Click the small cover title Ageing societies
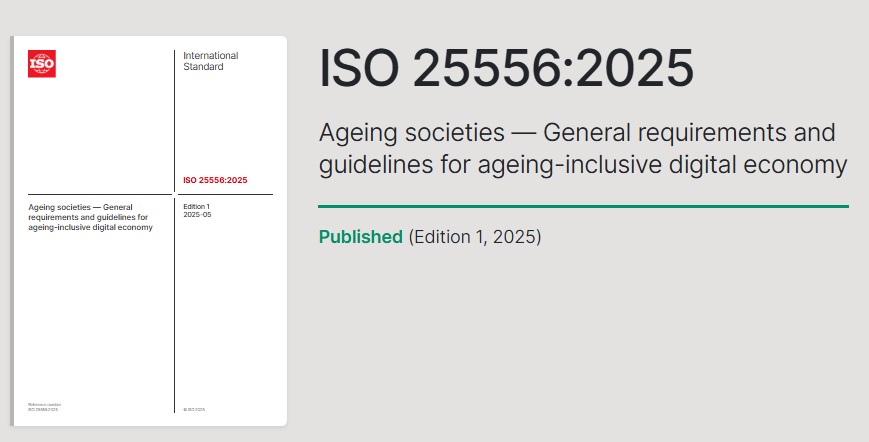Screen dimensions: 869x442 pyautogui.click(x=90, y=217)
